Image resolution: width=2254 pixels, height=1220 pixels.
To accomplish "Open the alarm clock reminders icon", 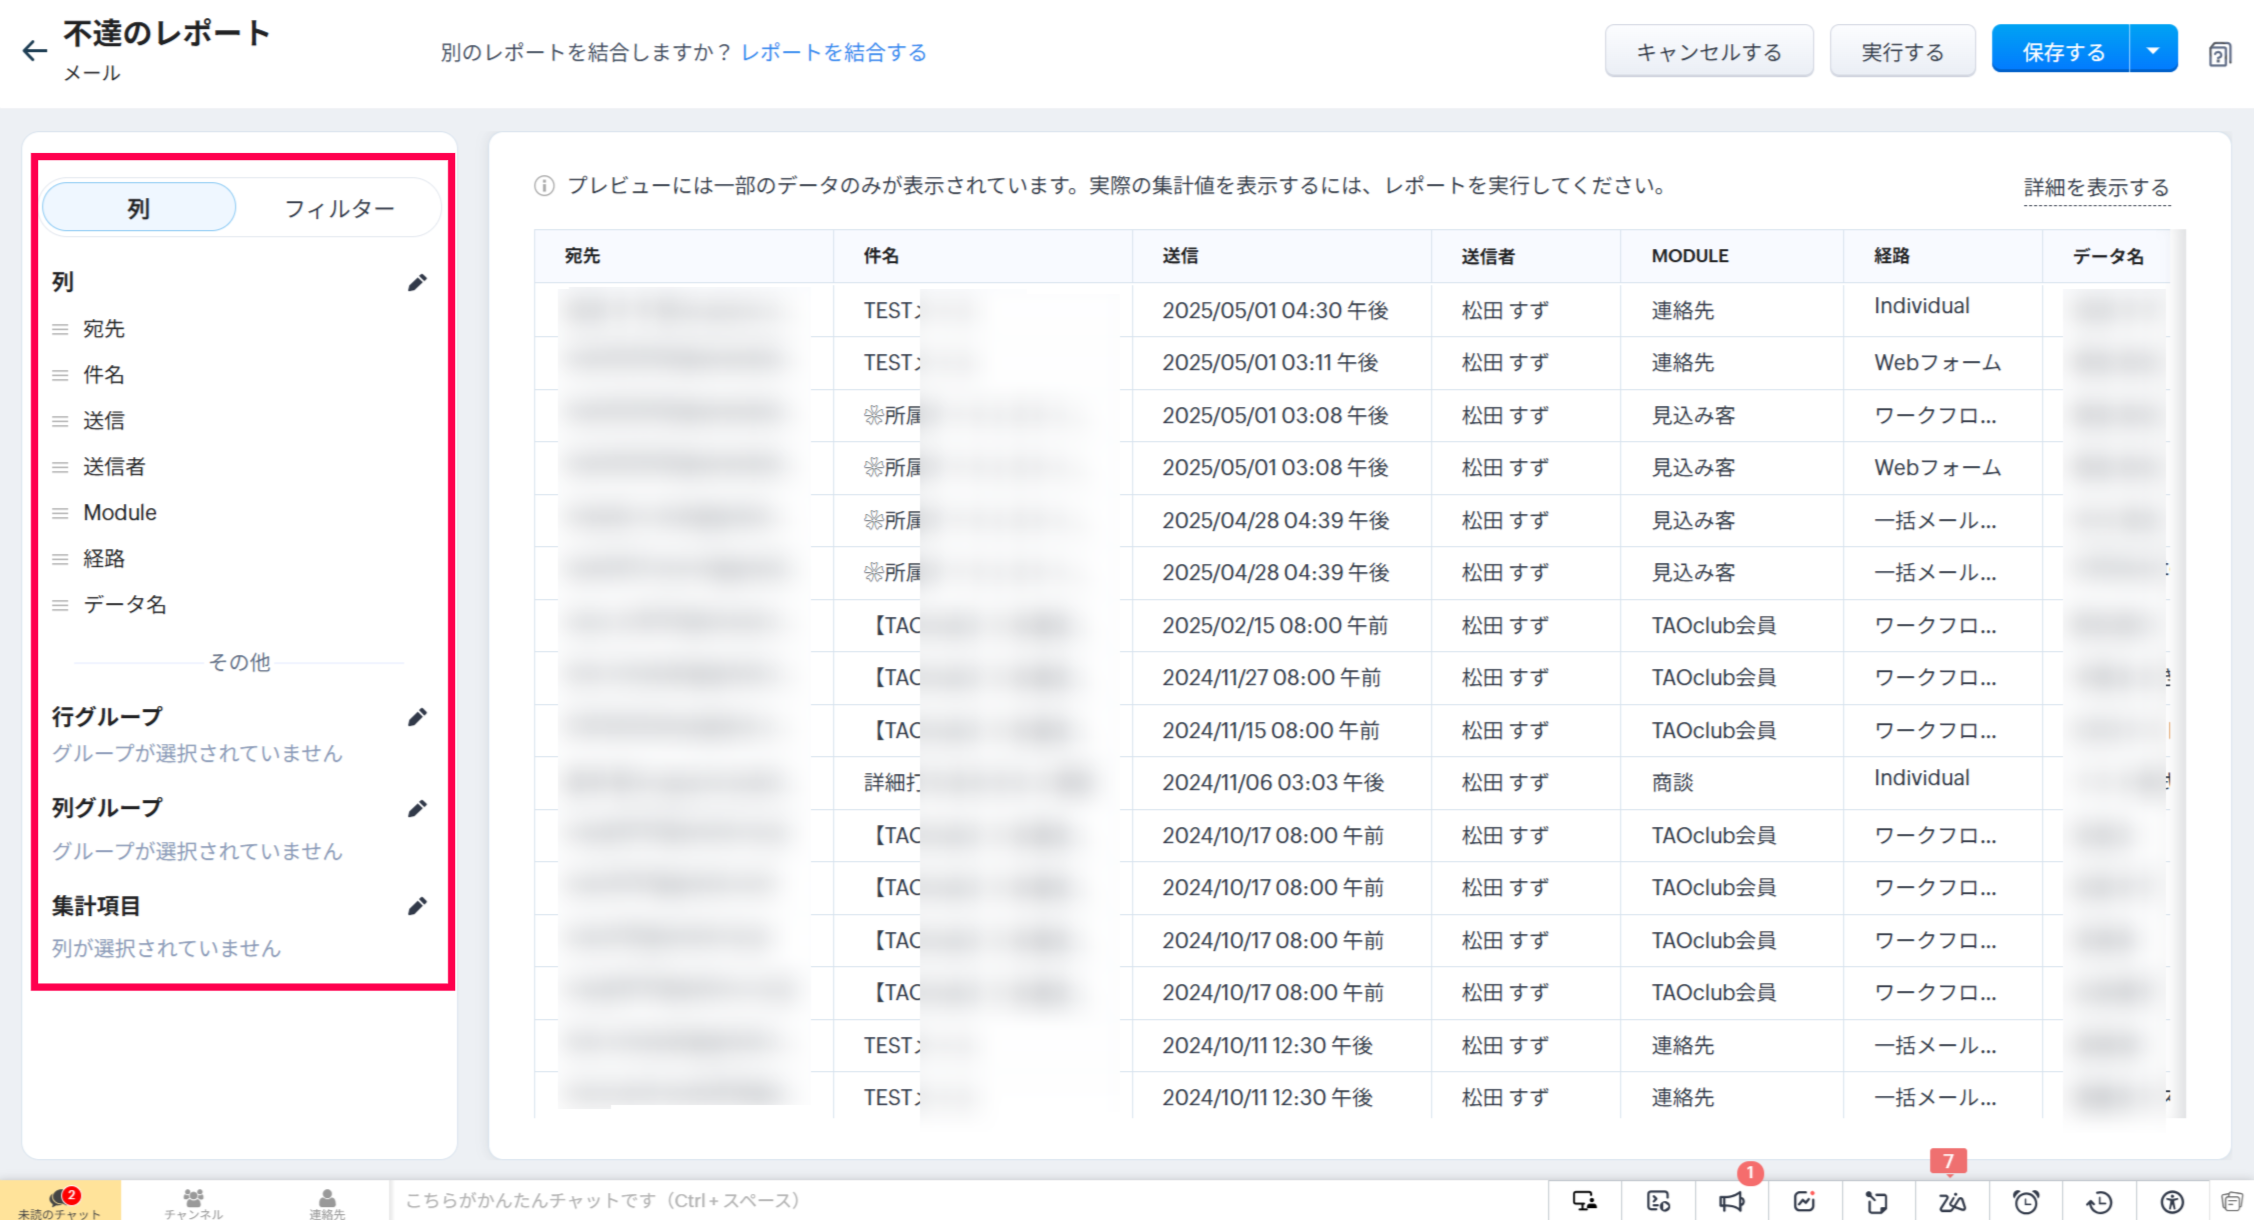I will tap(2026, 1201).
